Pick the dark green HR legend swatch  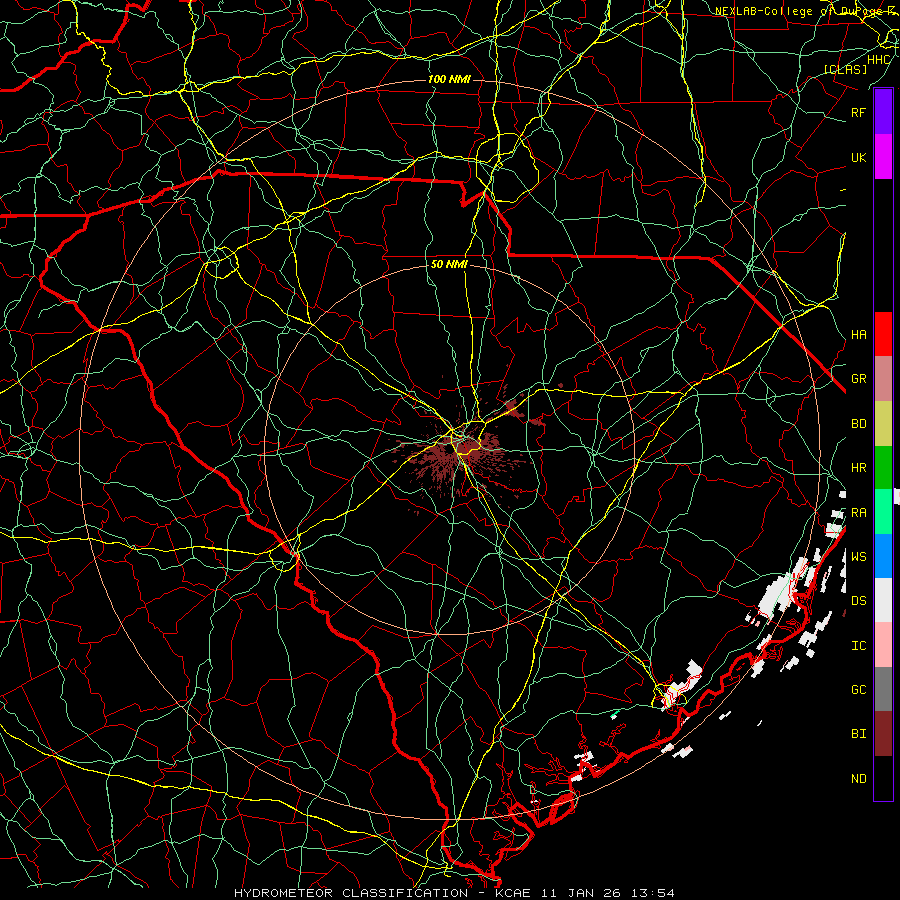pos(883,468)
